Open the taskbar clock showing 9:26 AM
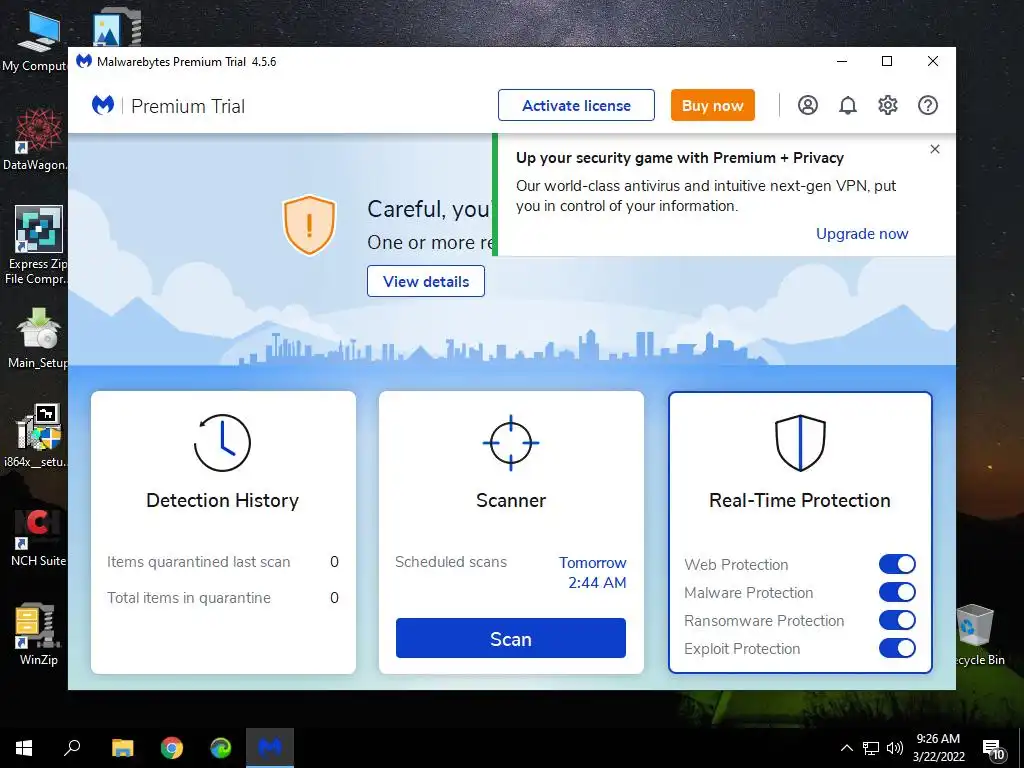The image size is (1024, 768). click(938, 748)
